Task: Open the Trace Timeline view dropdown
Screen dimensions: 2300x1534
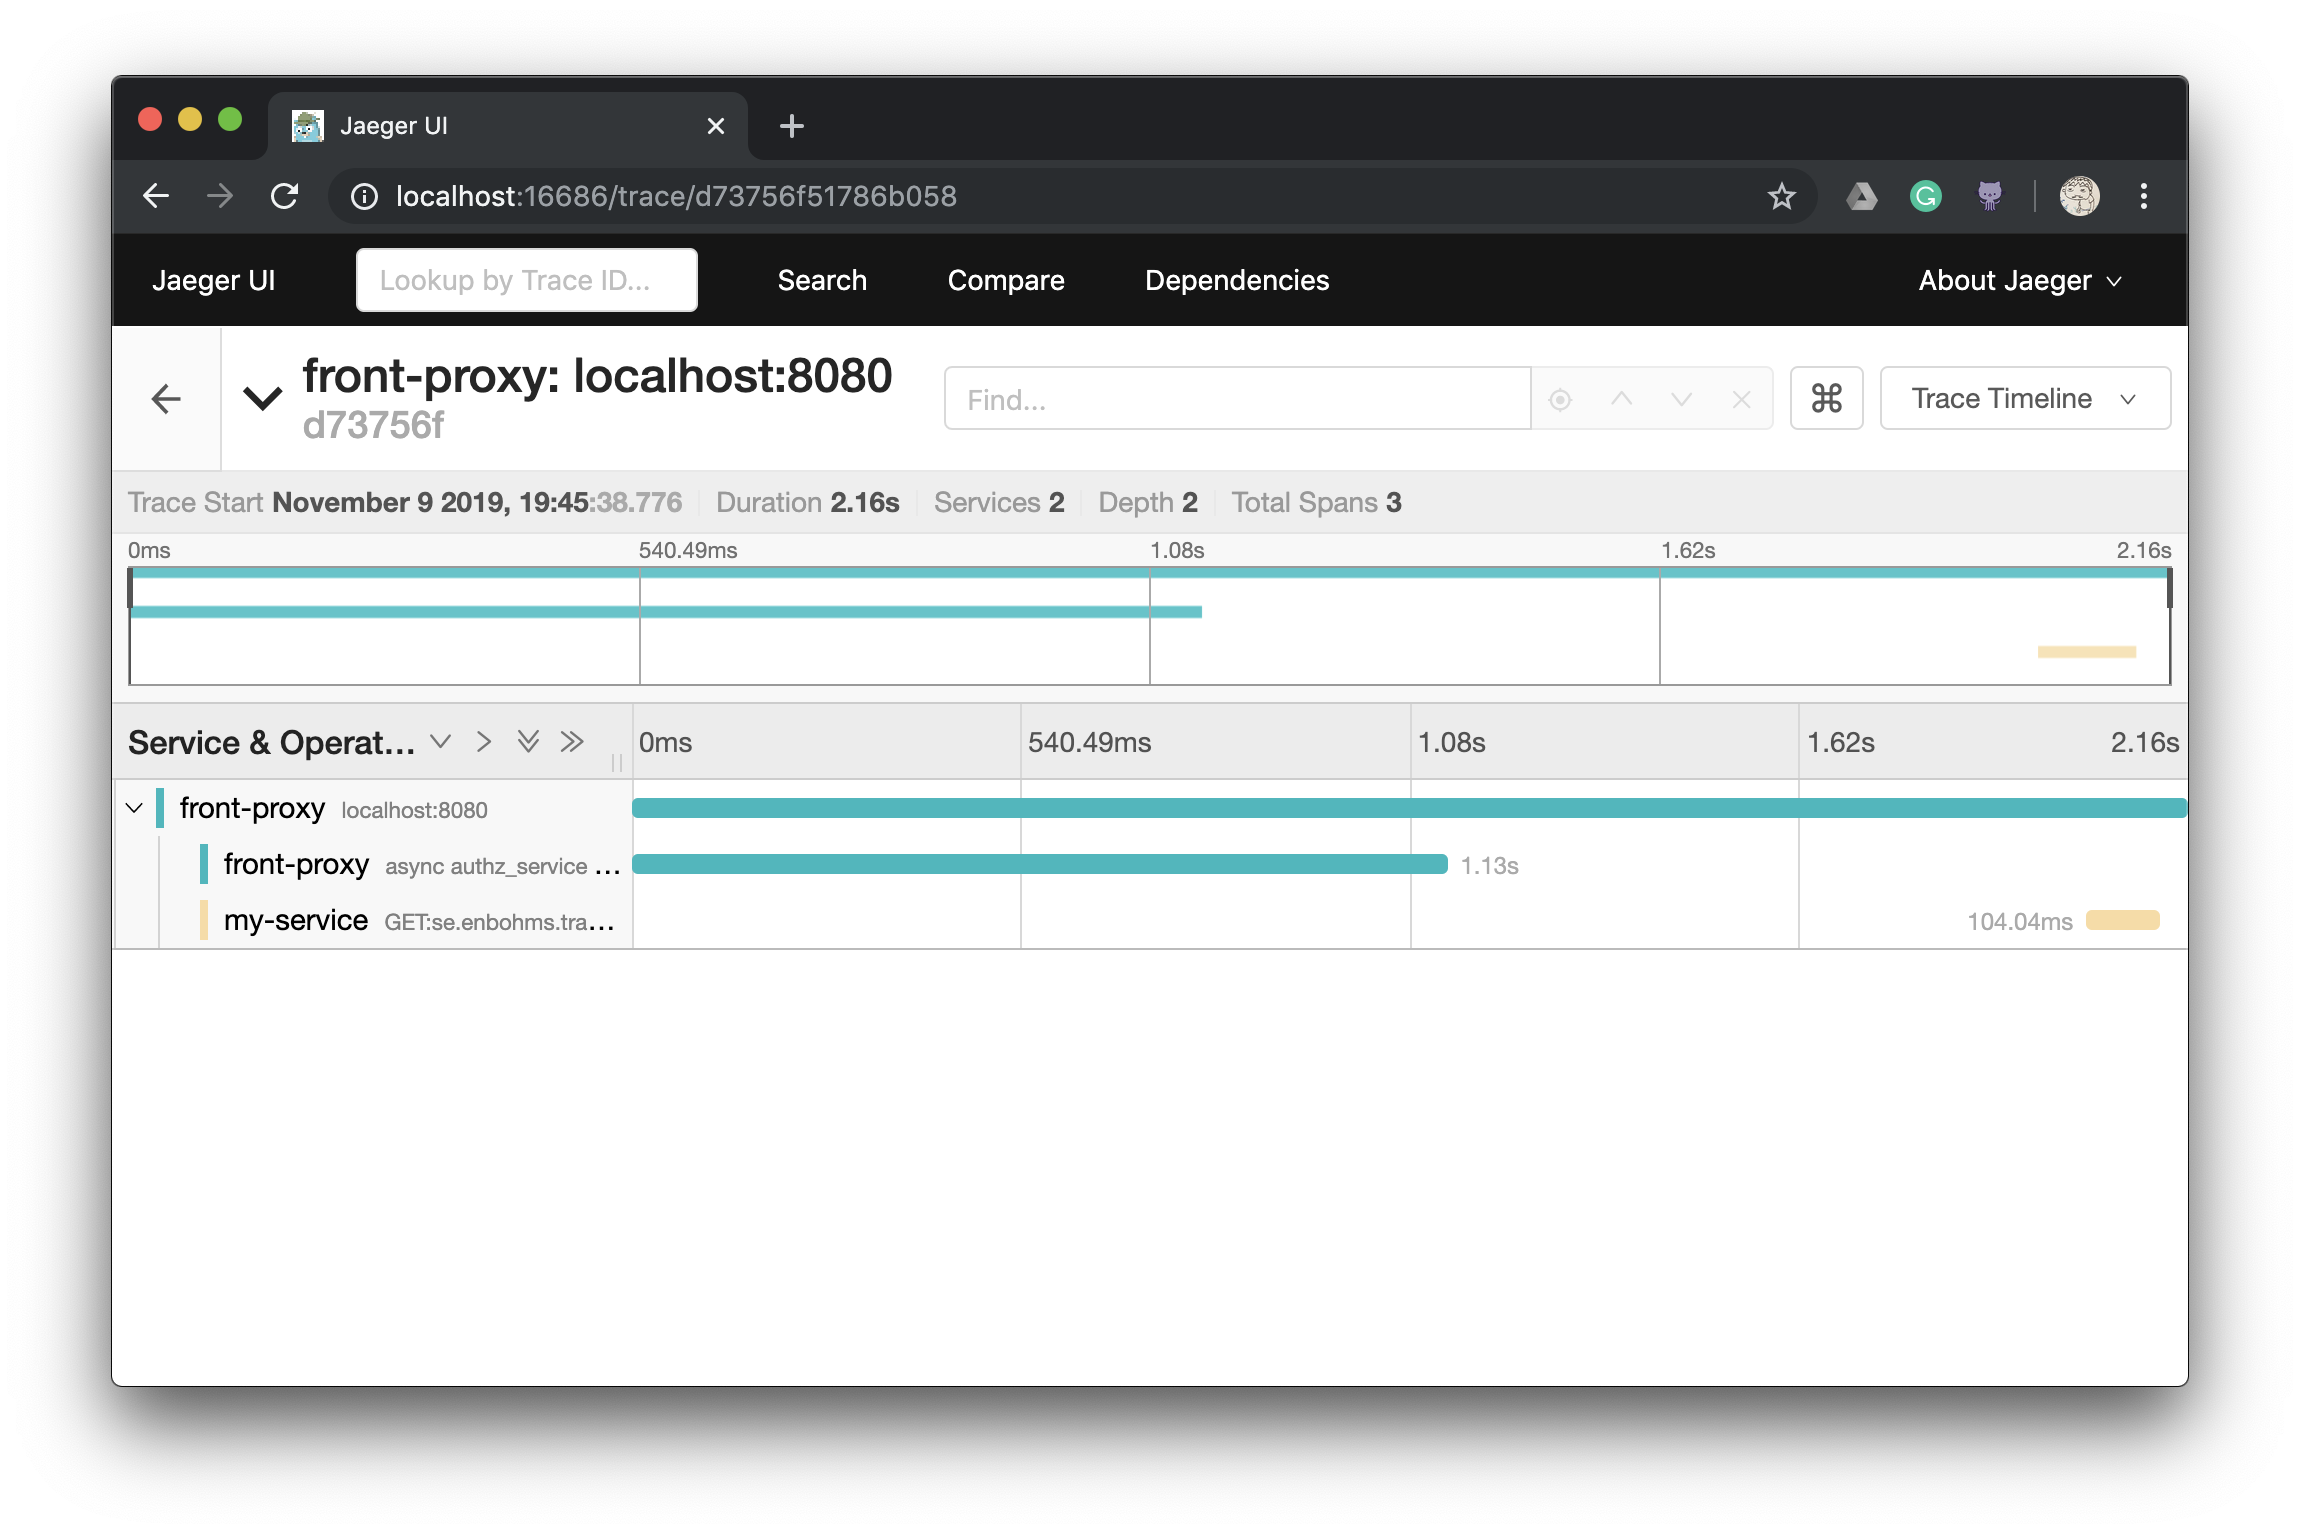Action: tap(2024, 399)
